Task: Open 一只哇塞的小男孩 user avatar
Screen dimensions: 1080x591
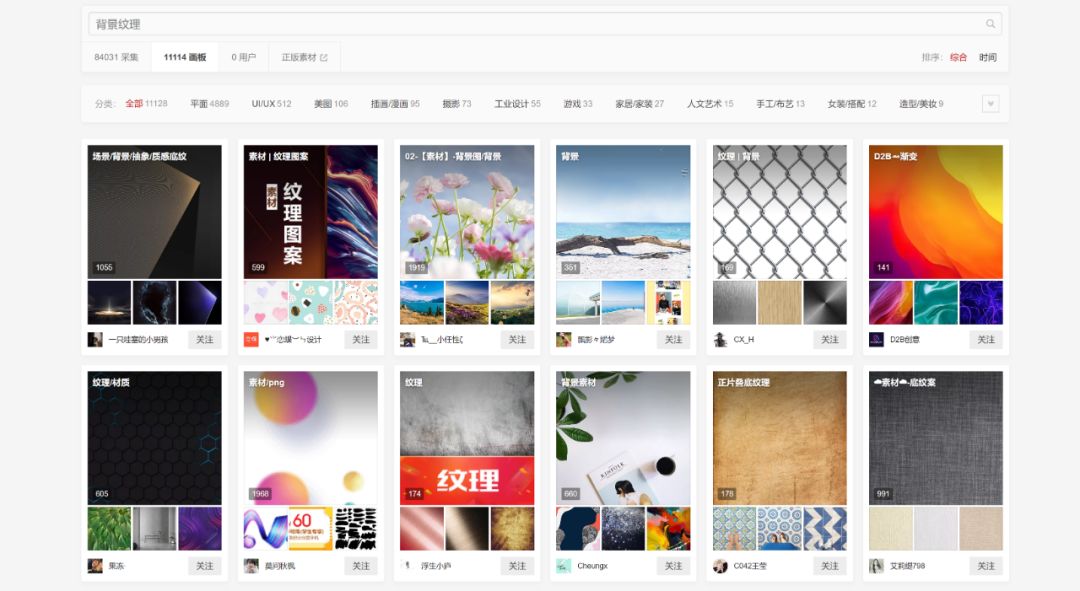Action: click(95, 340)
